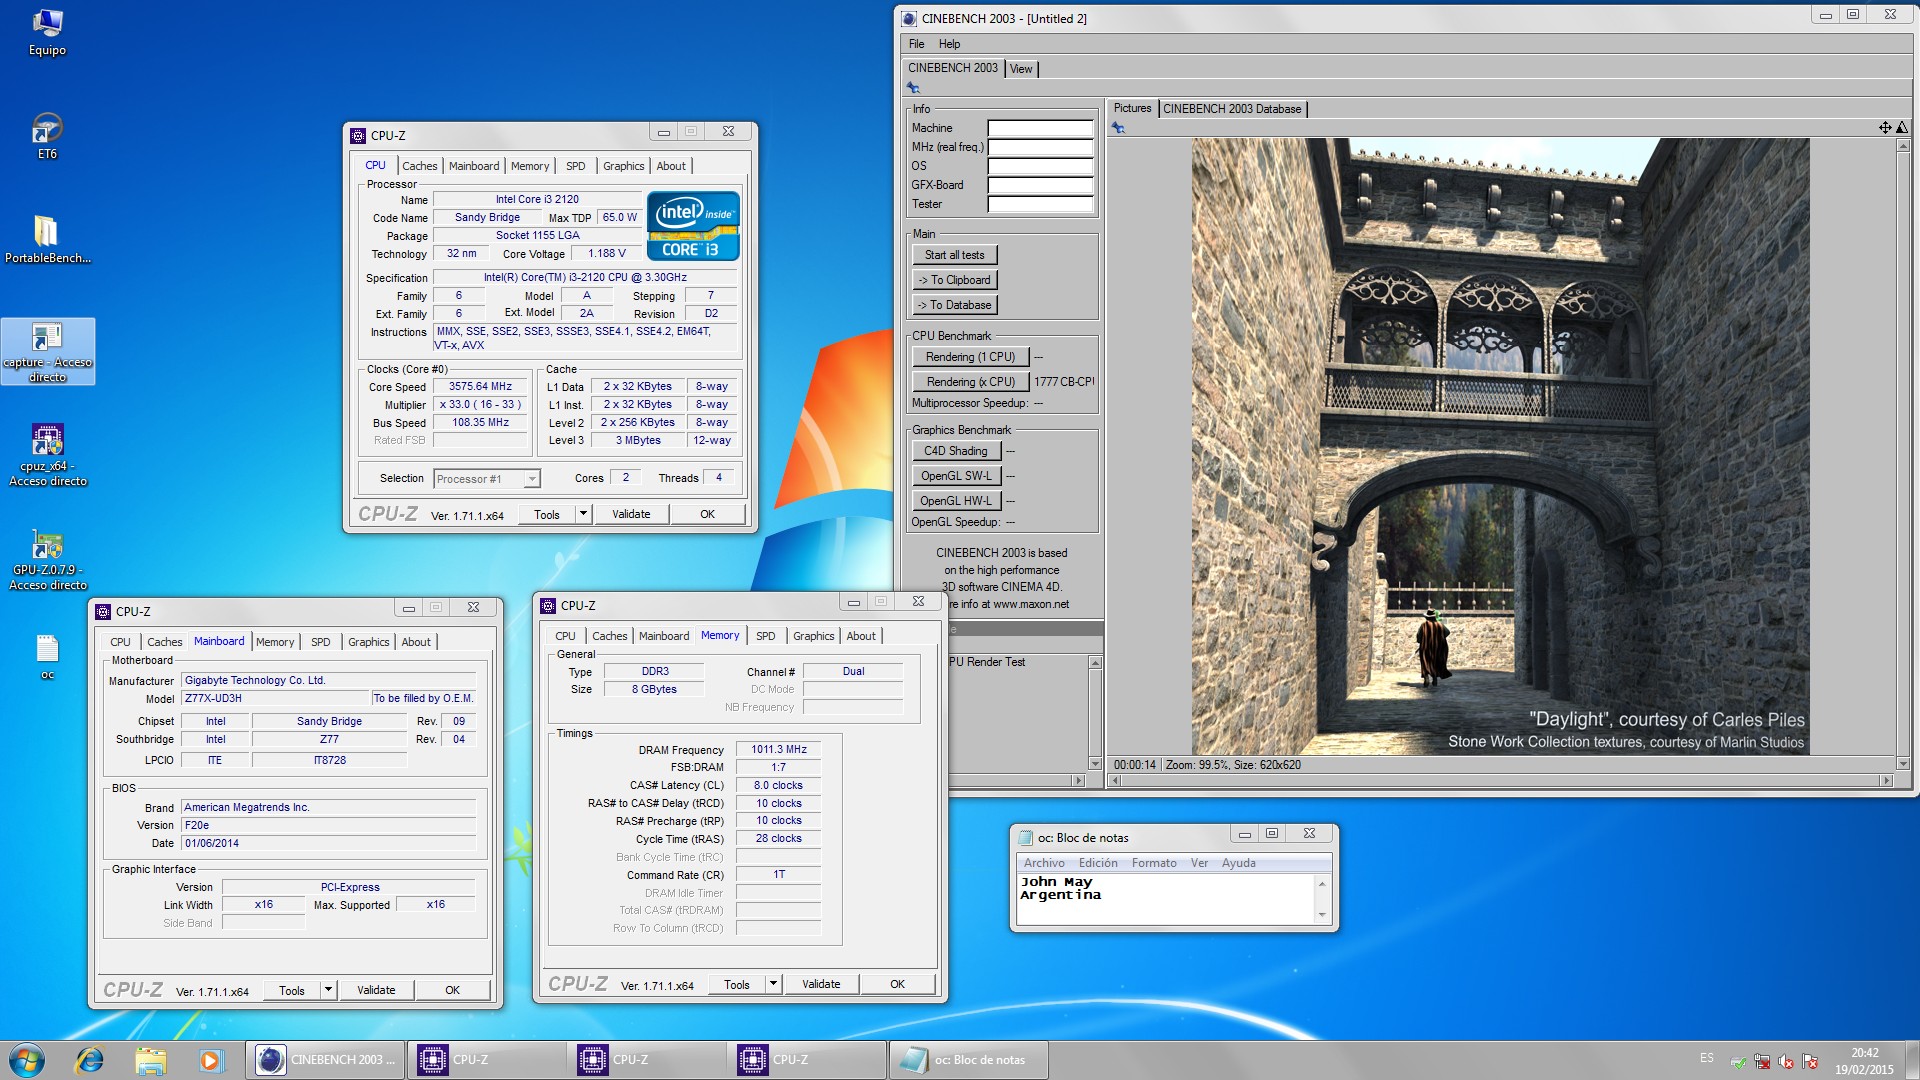Open Memory tab in CPU-Z CPU window
The height and width of the screenshot is (1080, 1920).
point(530,166)
